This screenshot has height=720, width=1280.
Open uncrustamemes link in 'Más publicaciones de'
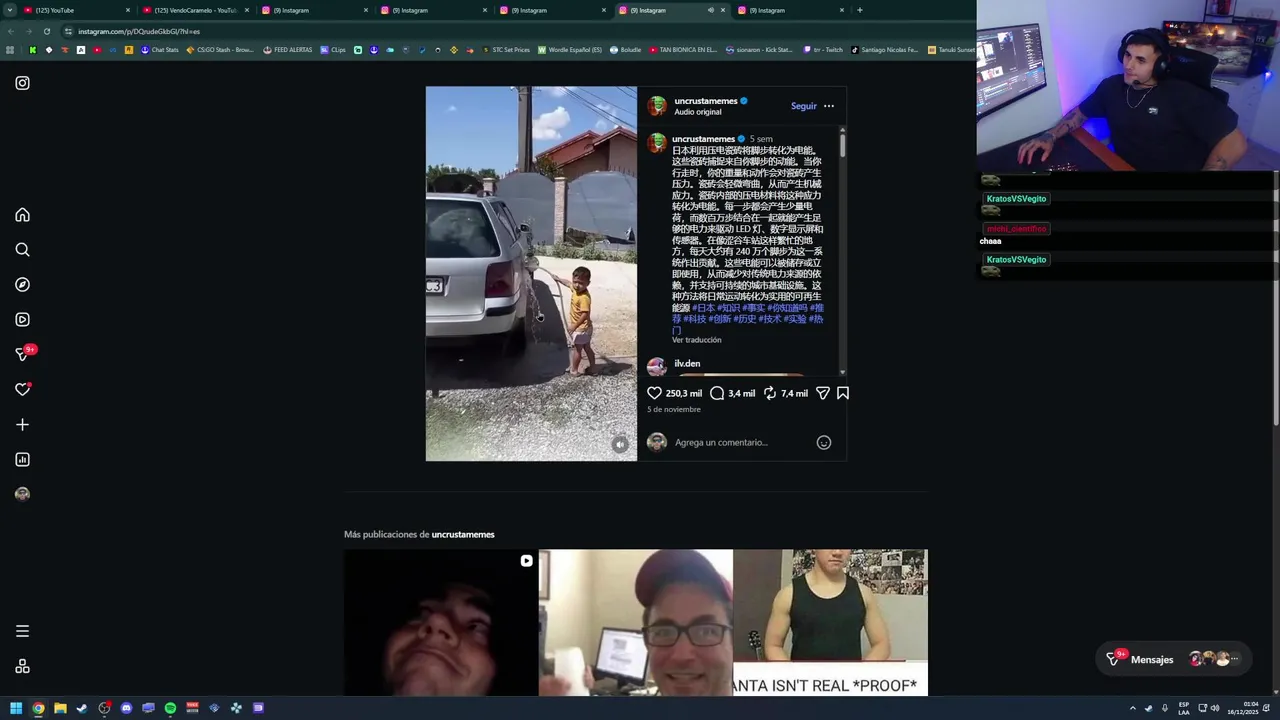[463, 534]
